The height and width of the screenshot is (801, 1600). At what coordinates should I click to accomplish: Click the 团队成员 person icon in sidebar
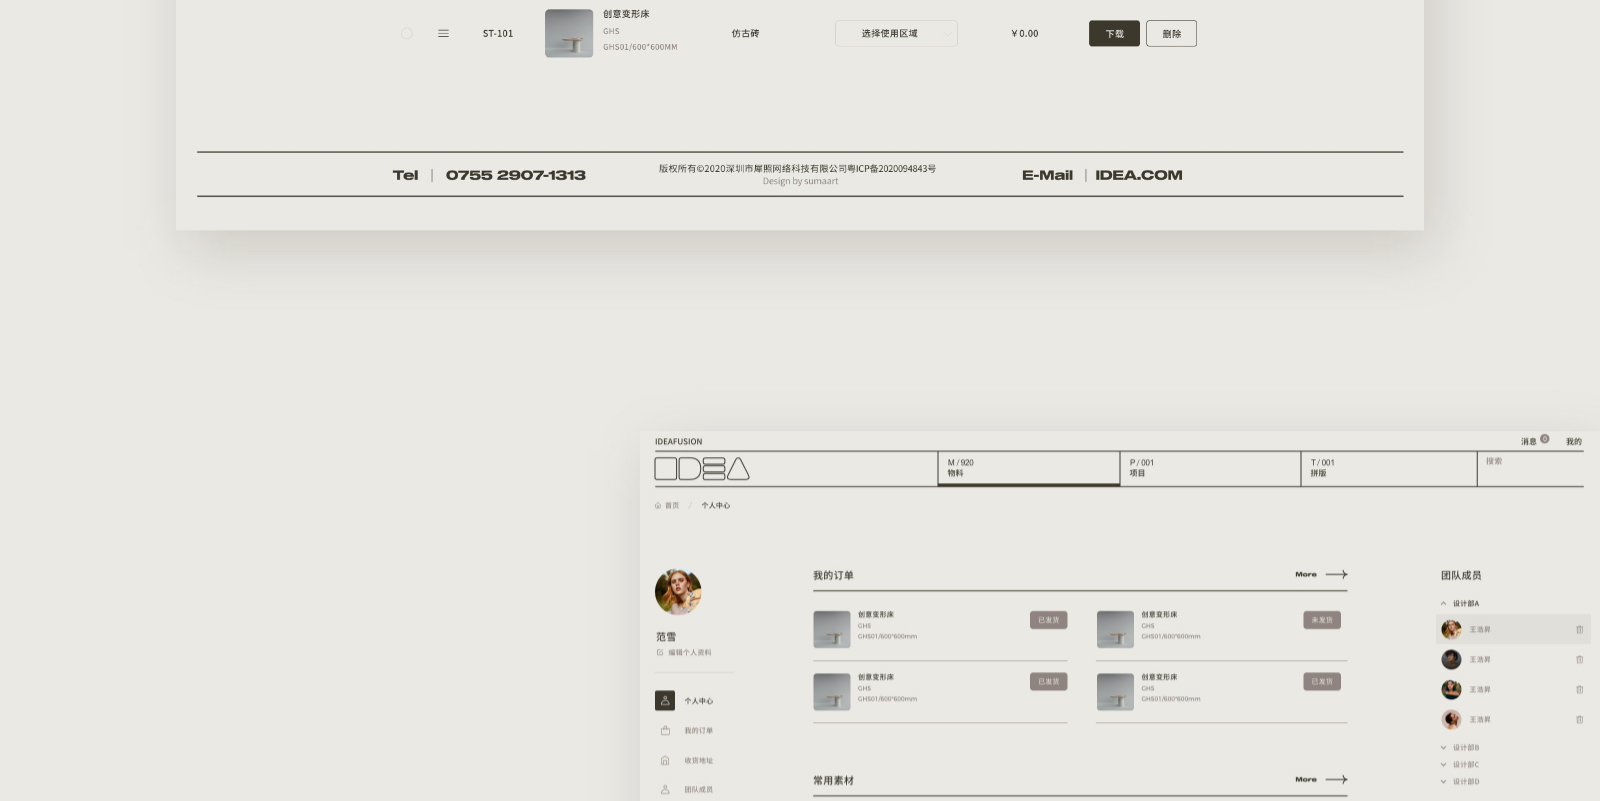pos(665,790)
